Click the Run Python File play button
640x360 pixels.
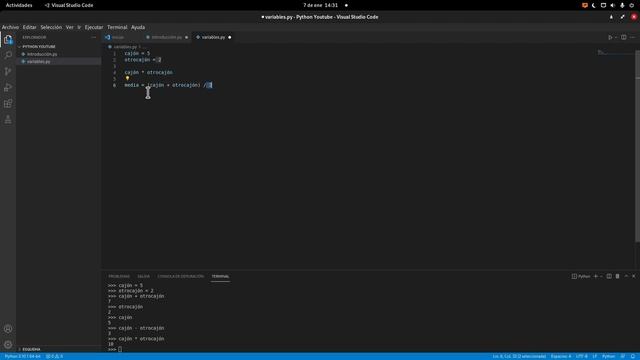(x=610, y=37)
